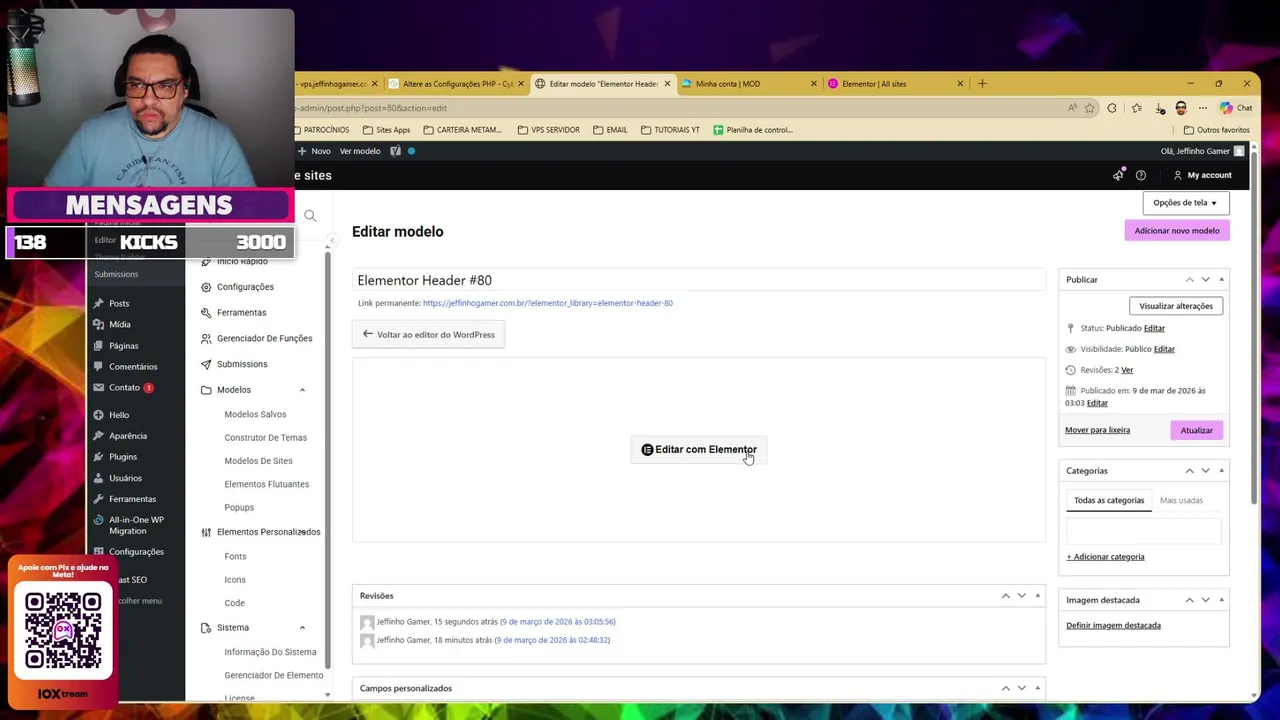Open Mídia in the WordPress sidebar
1280x720 pixels.
point(120,324)
